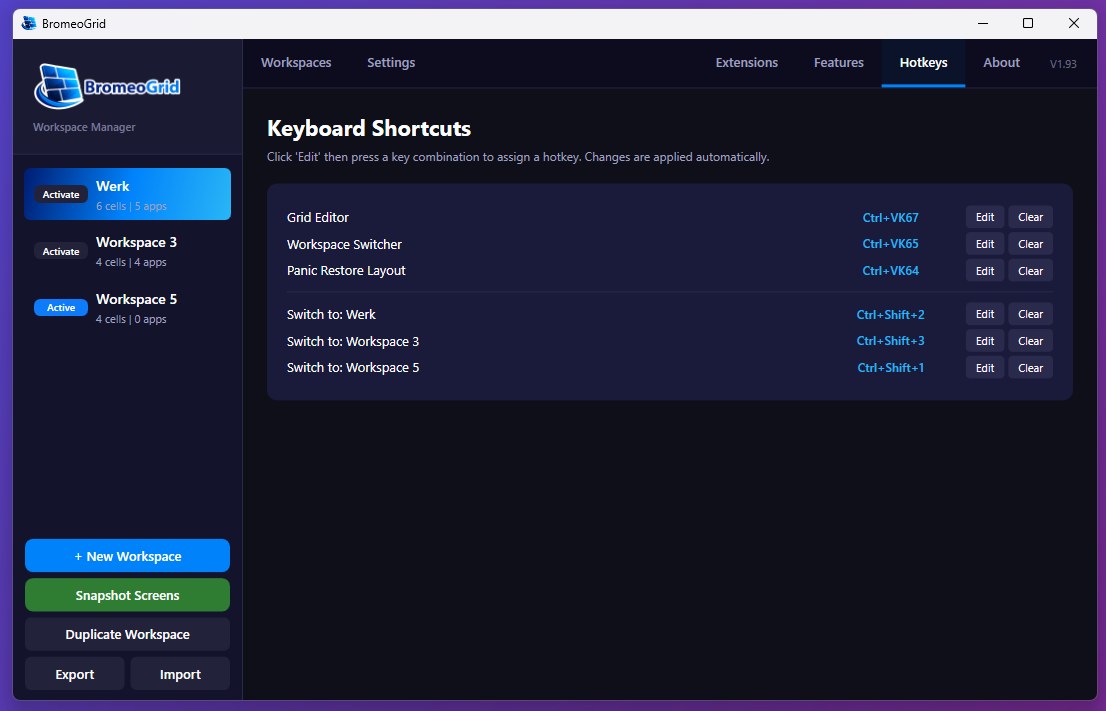Activate Workspace 3
Image resolution: width=1106 pixels, height=711 pixels.
click(x=61, y=251)
